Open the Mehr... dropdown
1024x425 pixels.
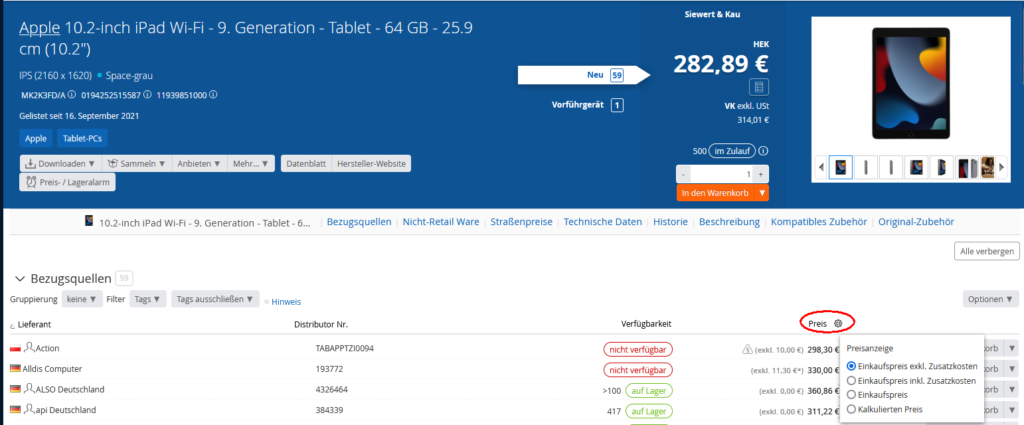pos(251,163)
